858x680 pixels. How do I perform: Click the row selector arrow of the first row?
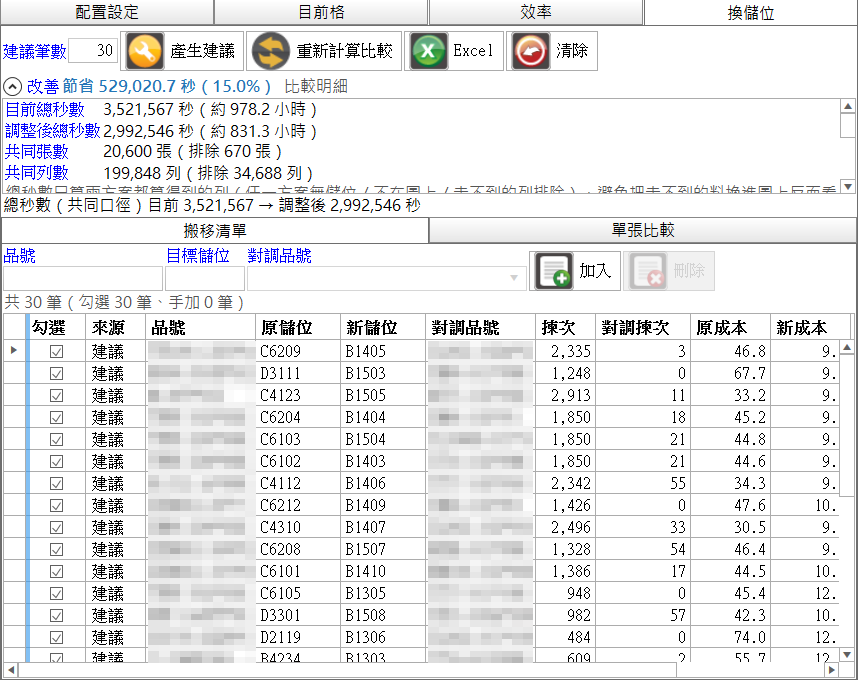(14, 351)
